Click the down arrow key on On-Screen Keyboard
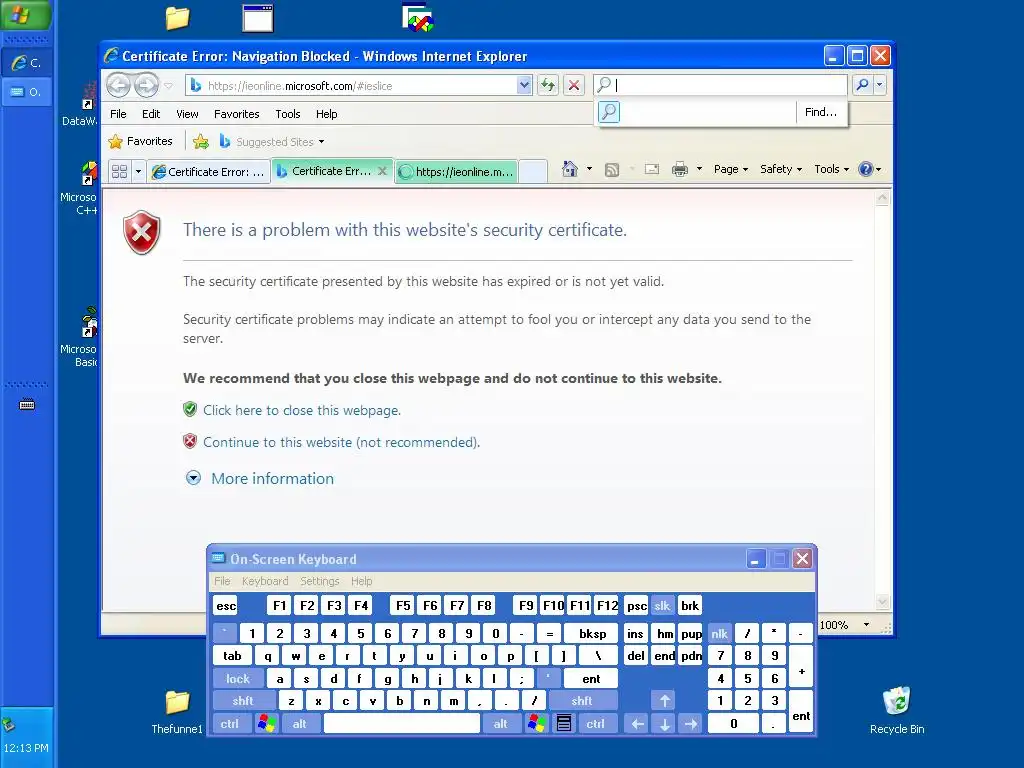Image resolution: width=1024 pixels, height=768 pixels. coord(664,724)
